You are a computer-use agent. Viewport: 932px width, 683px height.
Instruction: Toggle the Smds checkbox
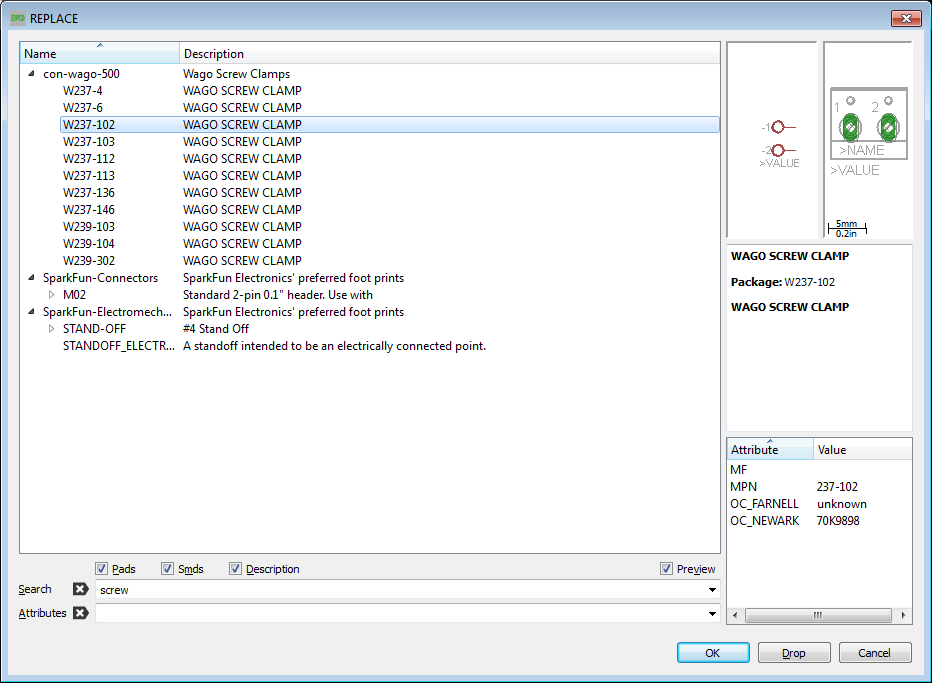point(168,569)
